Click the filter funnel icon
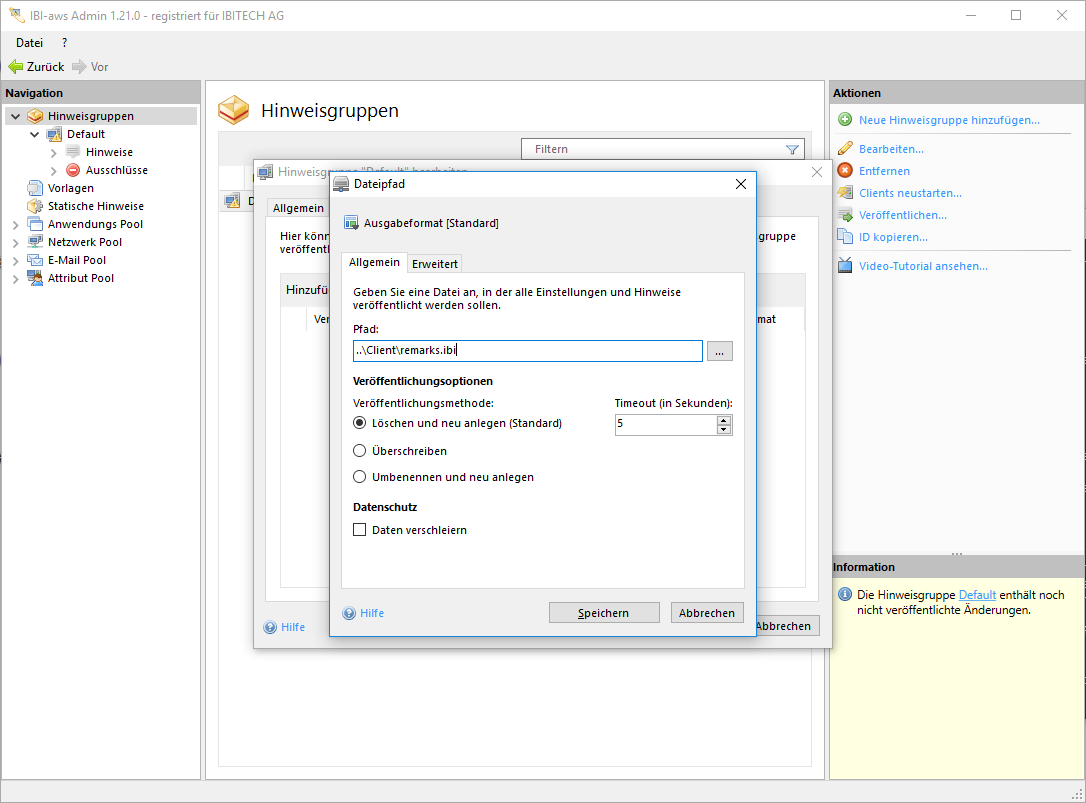This screenshot has width=1086, height=803. pyautogui.click(x=793, y=150)
